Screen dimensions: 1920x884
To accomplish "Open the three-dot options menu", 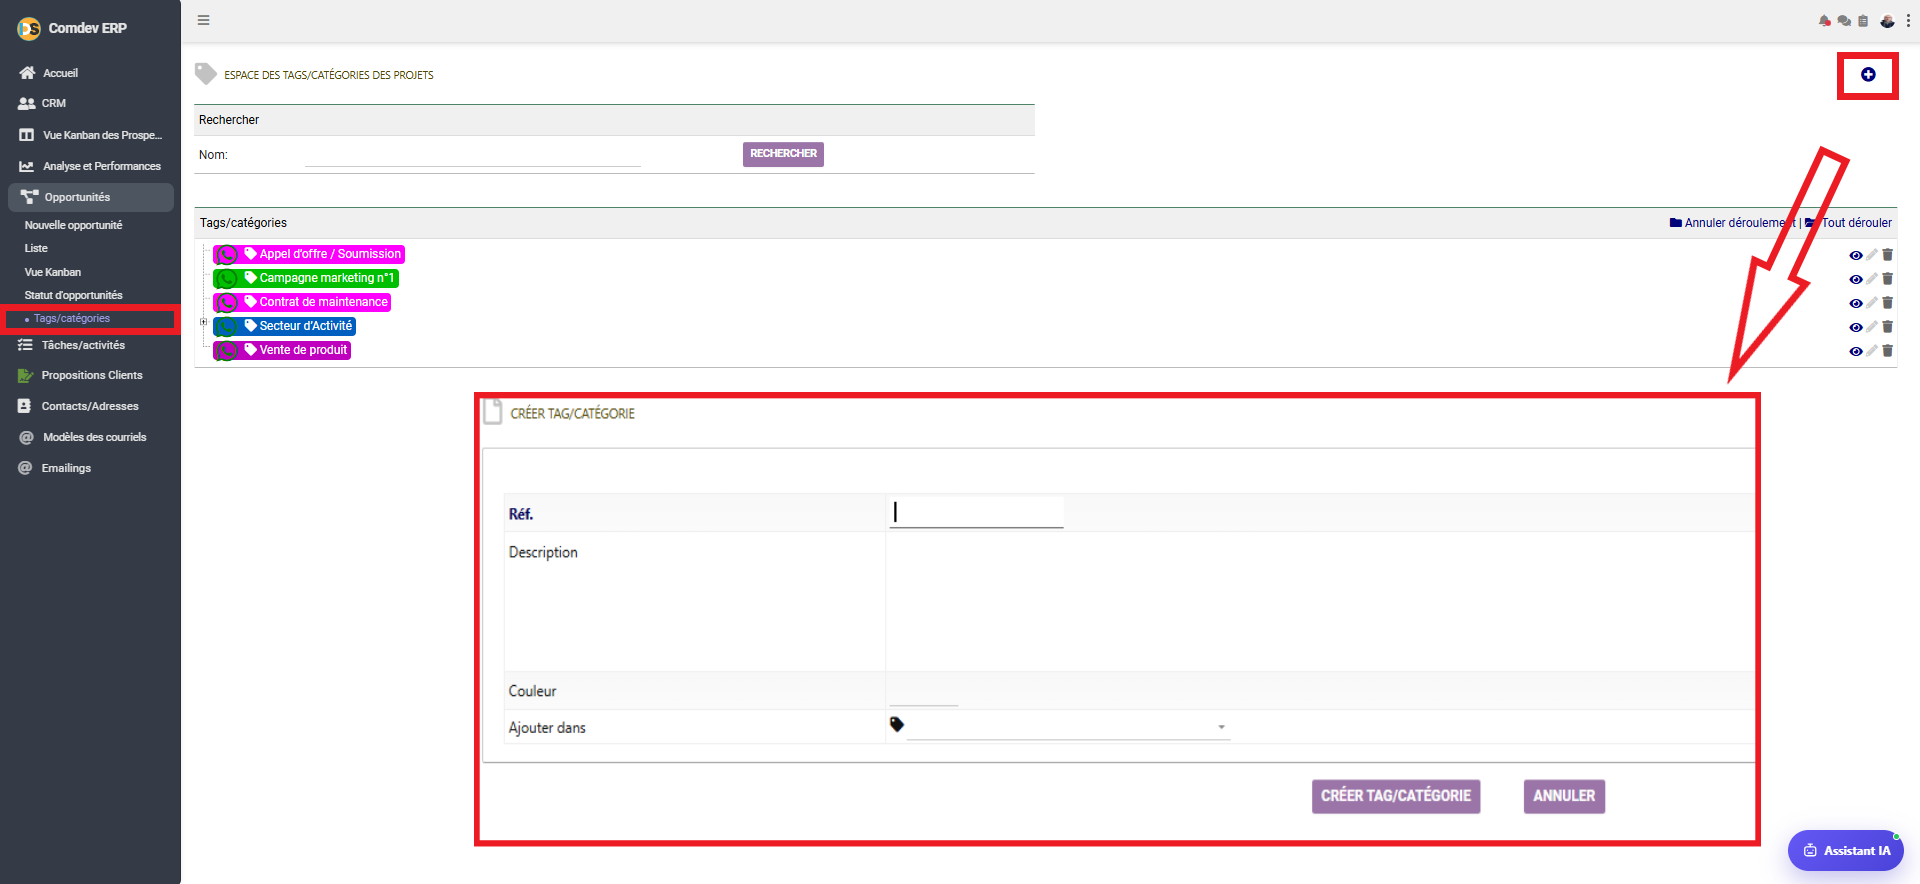I will pyautogui.click(x=1908, y=20).
